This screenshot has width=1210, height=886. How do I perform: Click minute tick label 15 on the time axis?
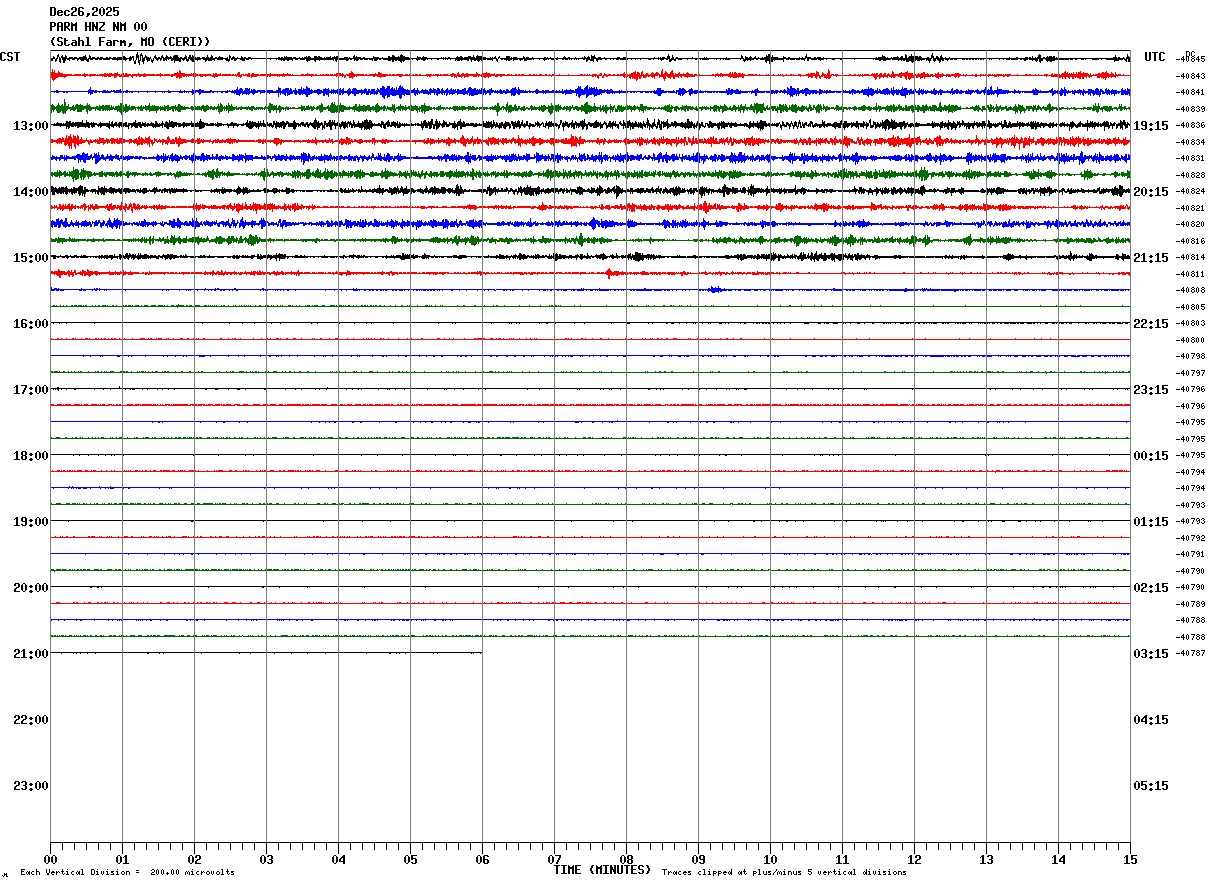(x=1130, y=860)
